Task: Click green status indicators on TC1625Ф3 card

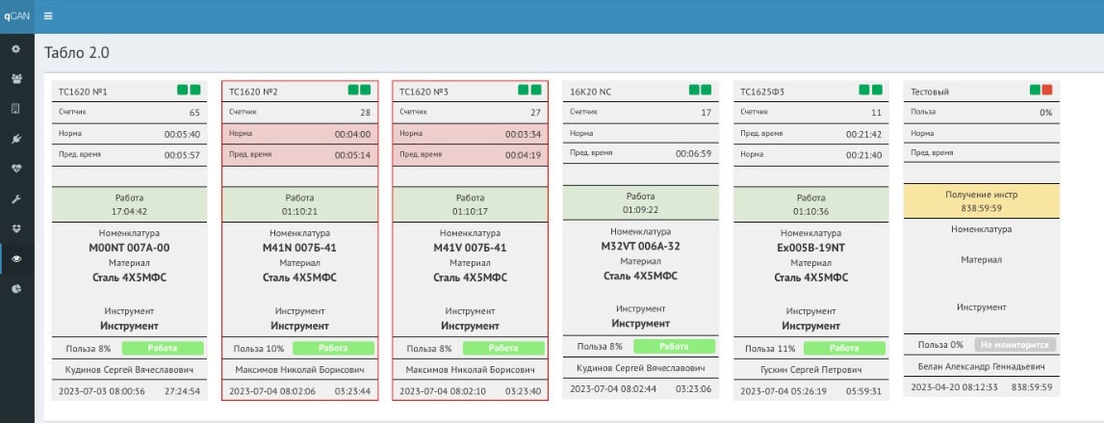Action: tap(870, 90)
